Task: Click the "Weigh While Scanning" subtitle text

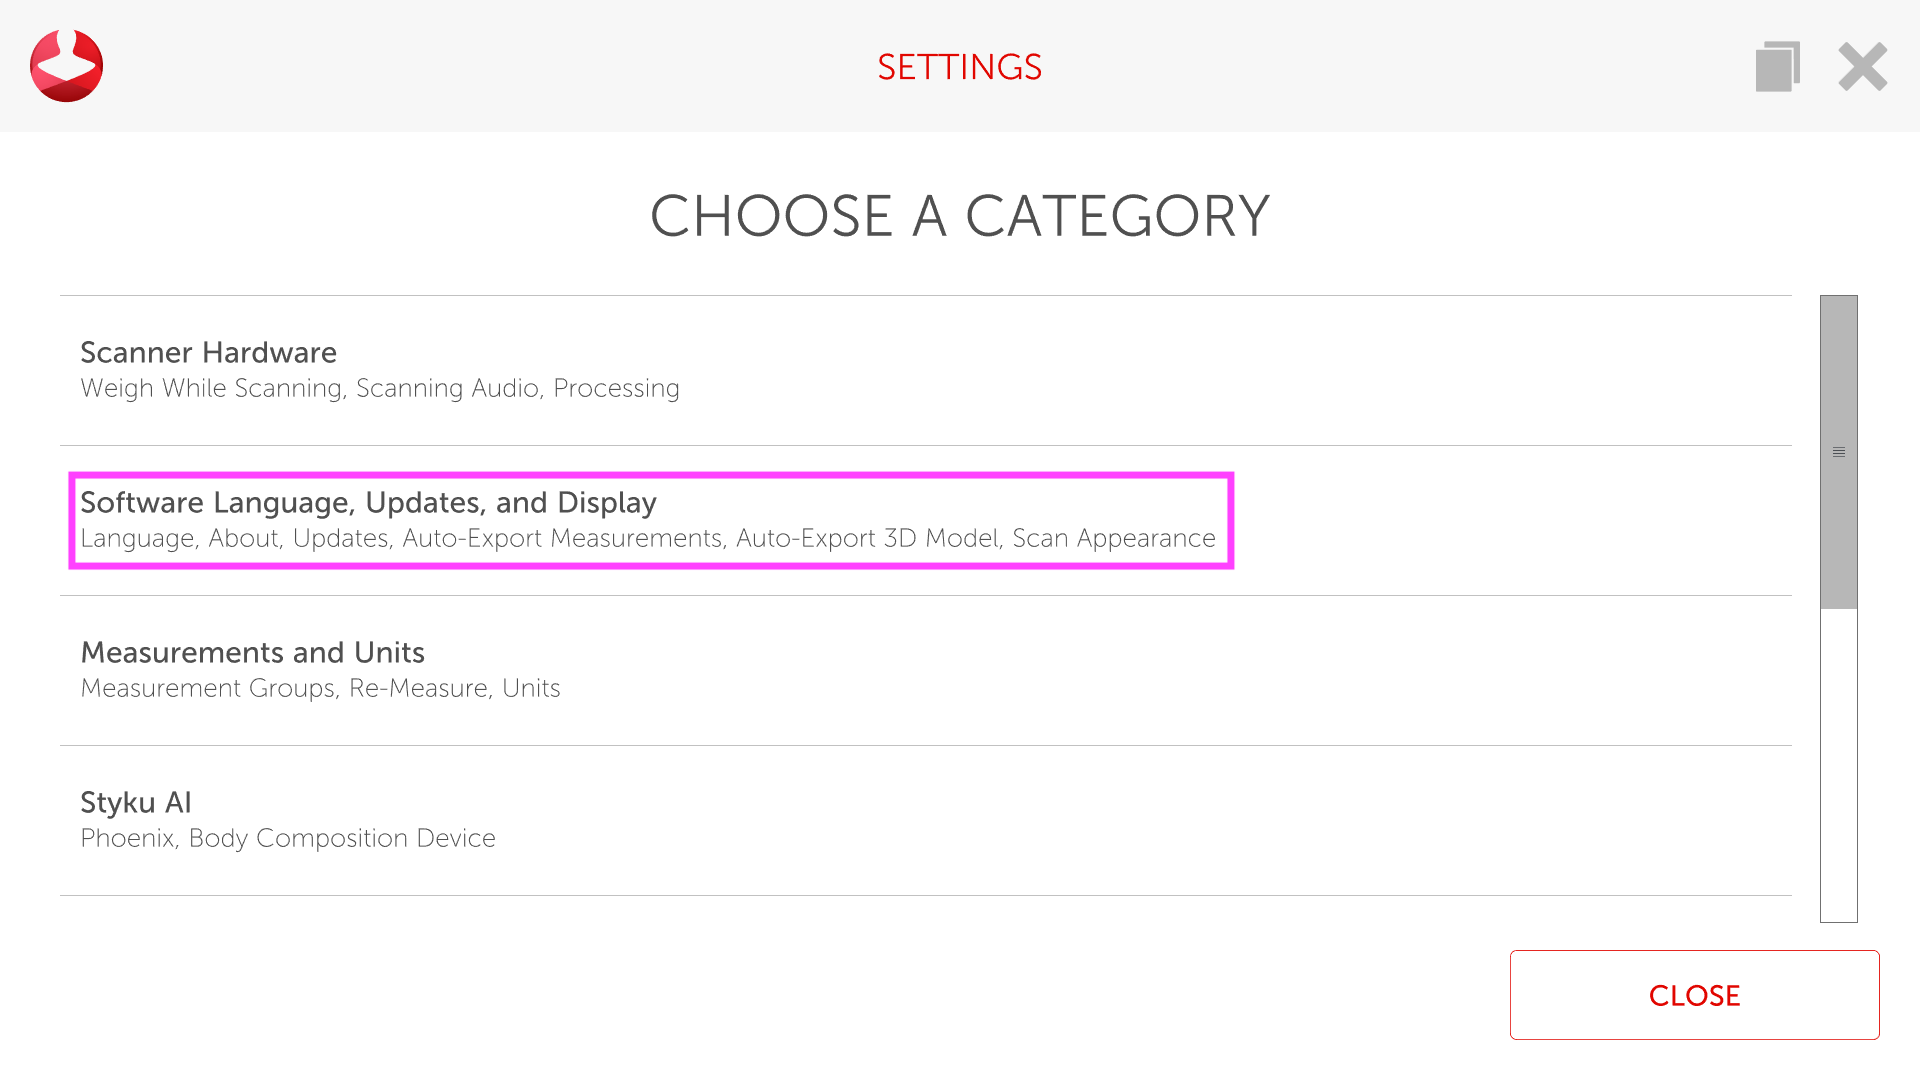Action: pyautogui.click(x=211, y=389)
